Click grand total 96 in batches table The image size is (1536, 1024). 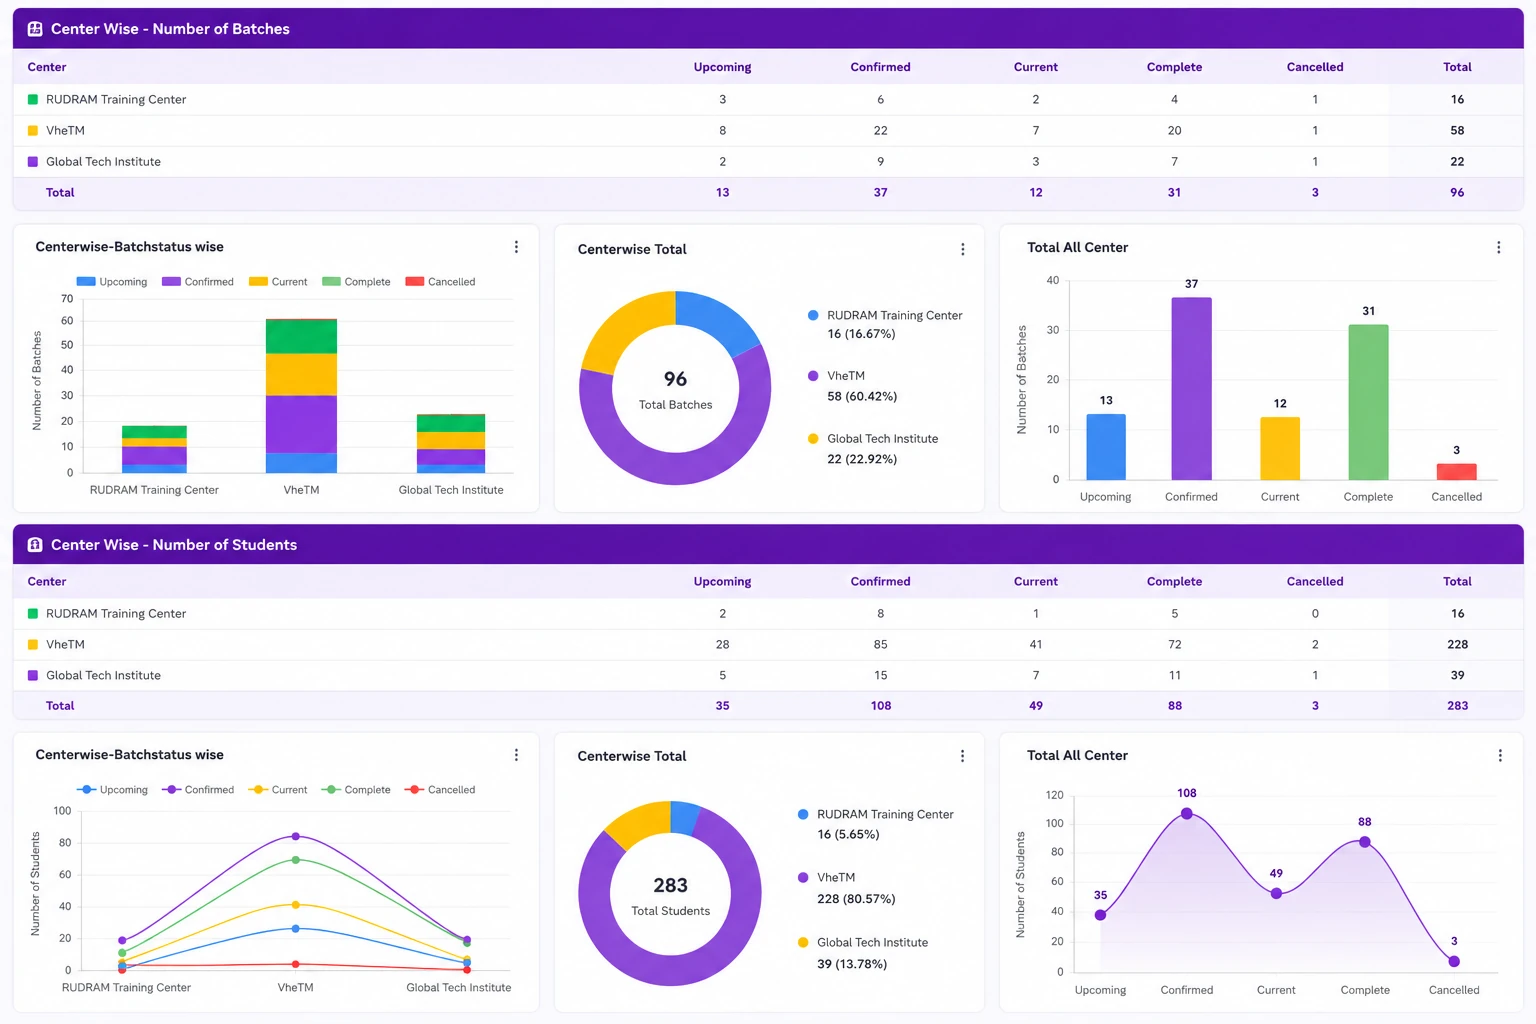(x=1457, y=192)
